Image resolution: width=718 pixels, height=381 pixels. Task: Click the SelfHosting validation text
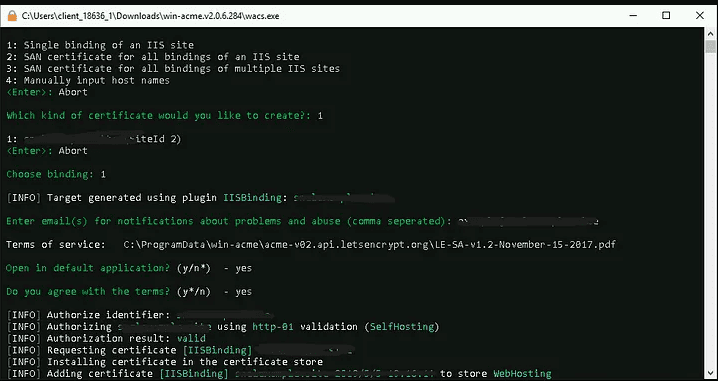pyautogui.click(x=402, y=327)
